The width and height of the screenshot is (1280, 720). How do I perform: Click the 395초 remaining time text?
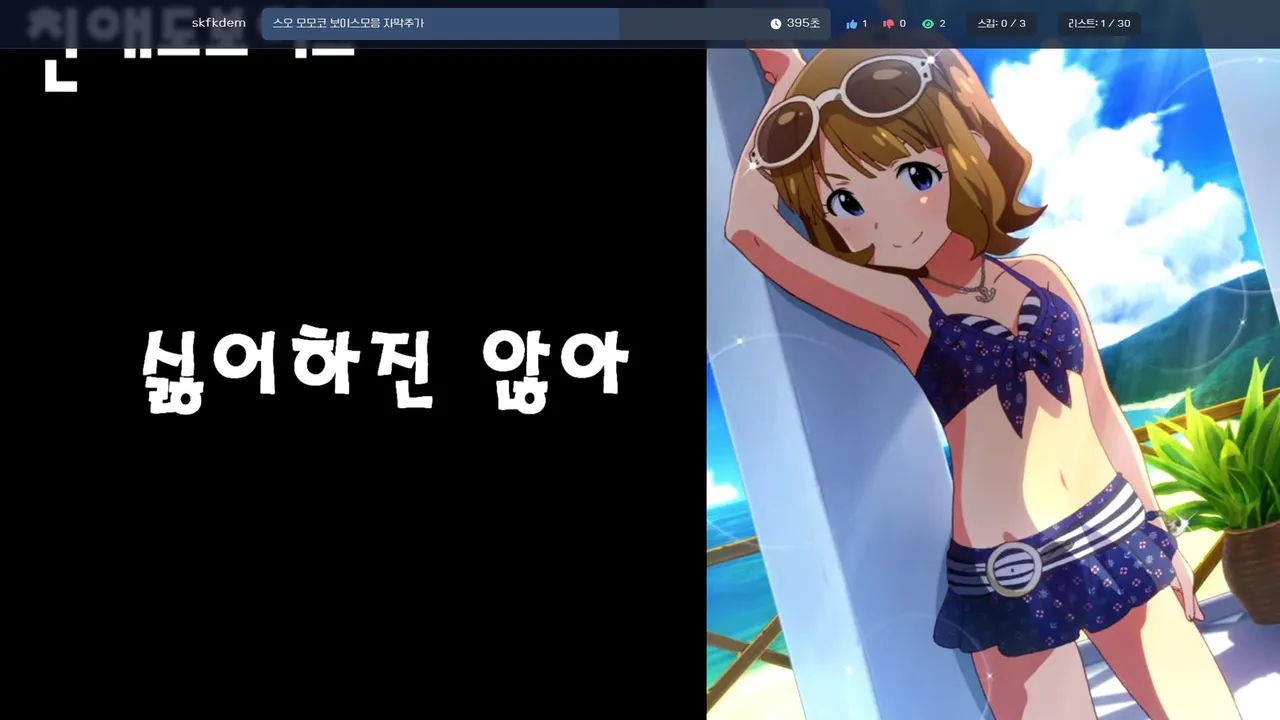[803, 23]
